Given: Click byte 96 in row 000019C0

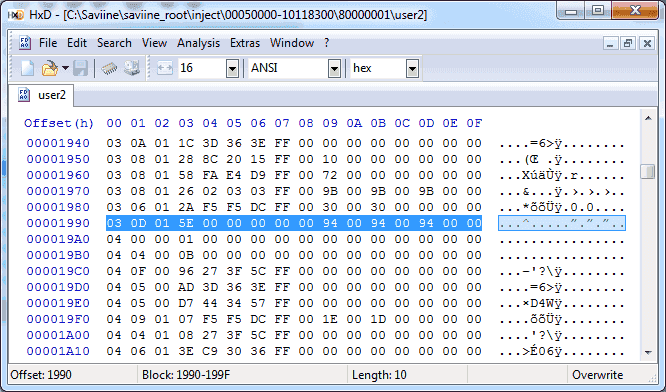Looking at the screenshot, I should [186, 271].
